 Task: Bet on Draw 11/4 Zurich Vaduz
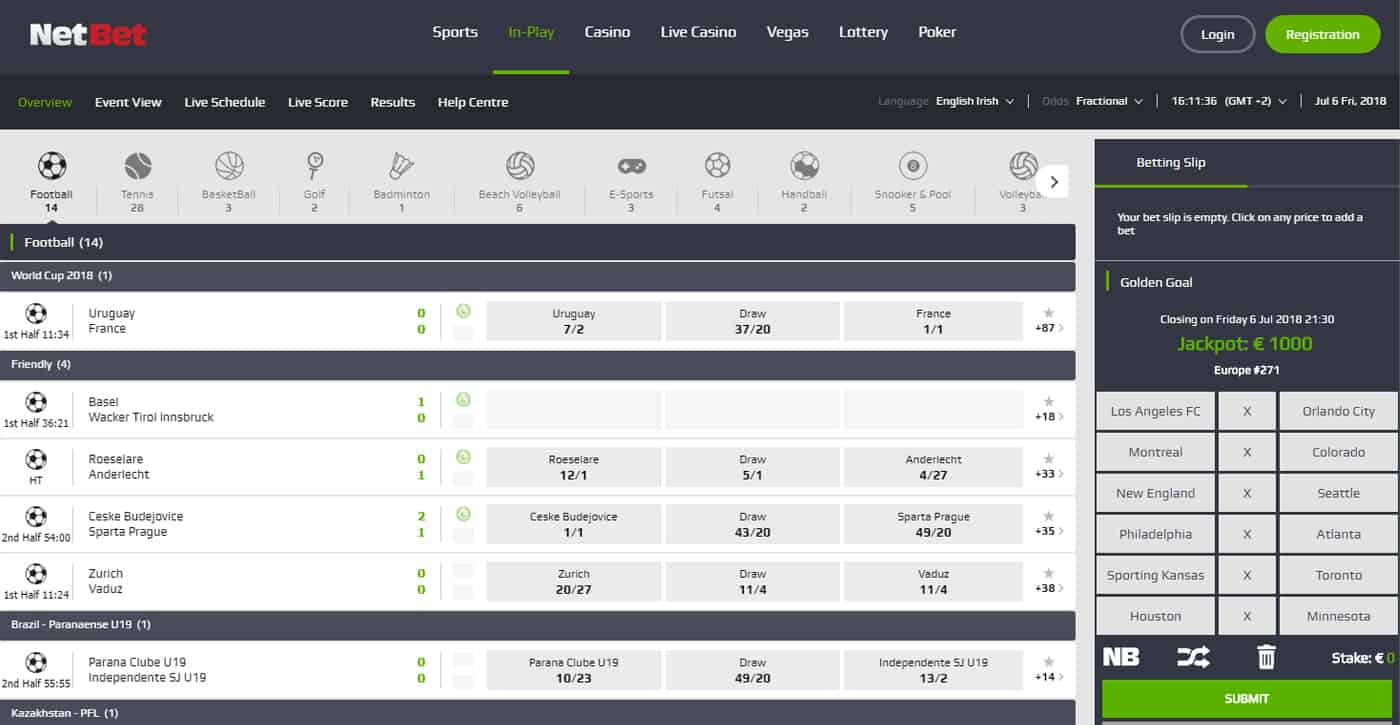[x=752, y=581]
